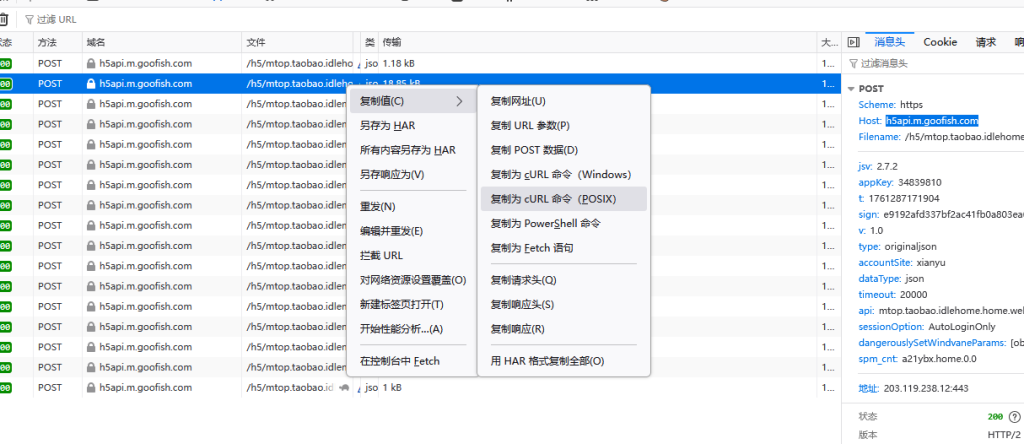Select 复制为 Fetch 语句

tap(564, 248)
